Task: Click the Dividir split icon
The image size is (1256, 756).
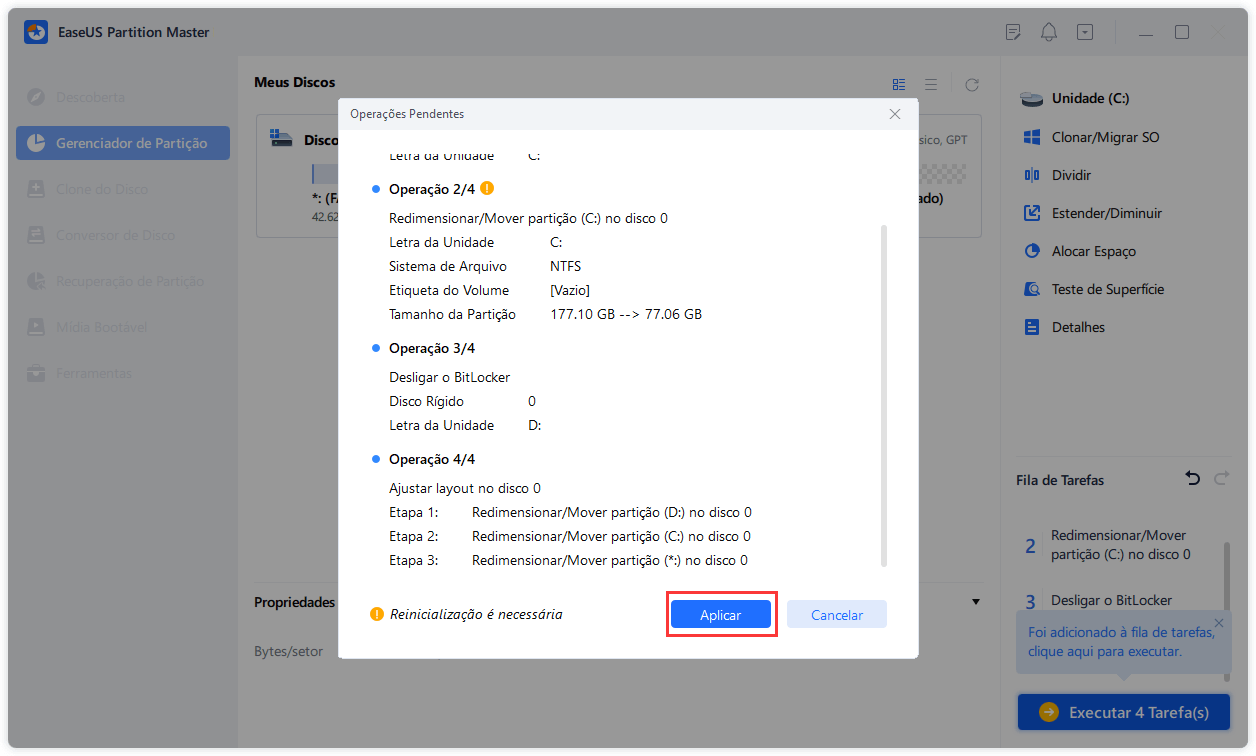Action: click(1033, 175)
